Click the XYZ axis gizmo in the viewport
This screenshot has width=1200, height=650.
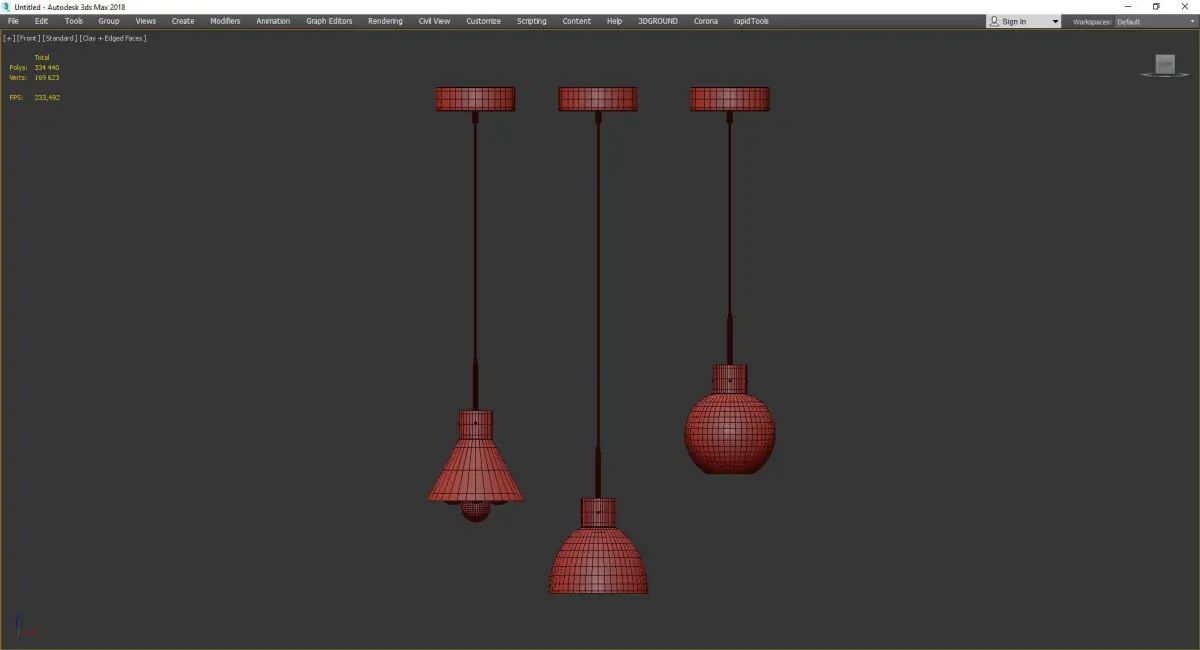tap(23, 625)
